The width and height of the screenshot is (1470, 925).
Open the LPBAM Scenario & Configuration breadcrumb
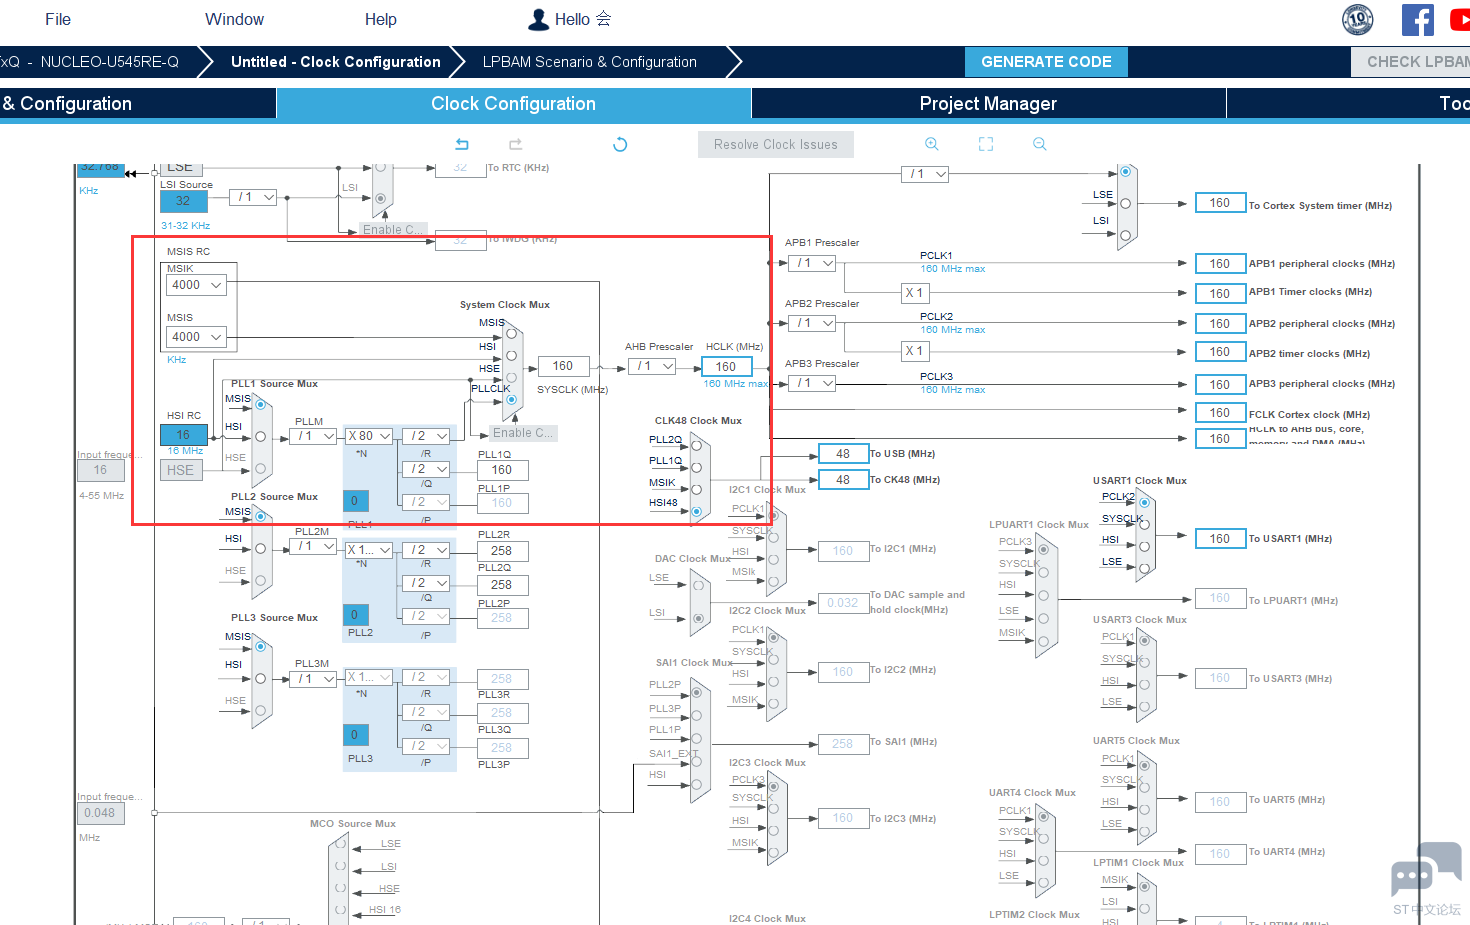pos(590,62)
